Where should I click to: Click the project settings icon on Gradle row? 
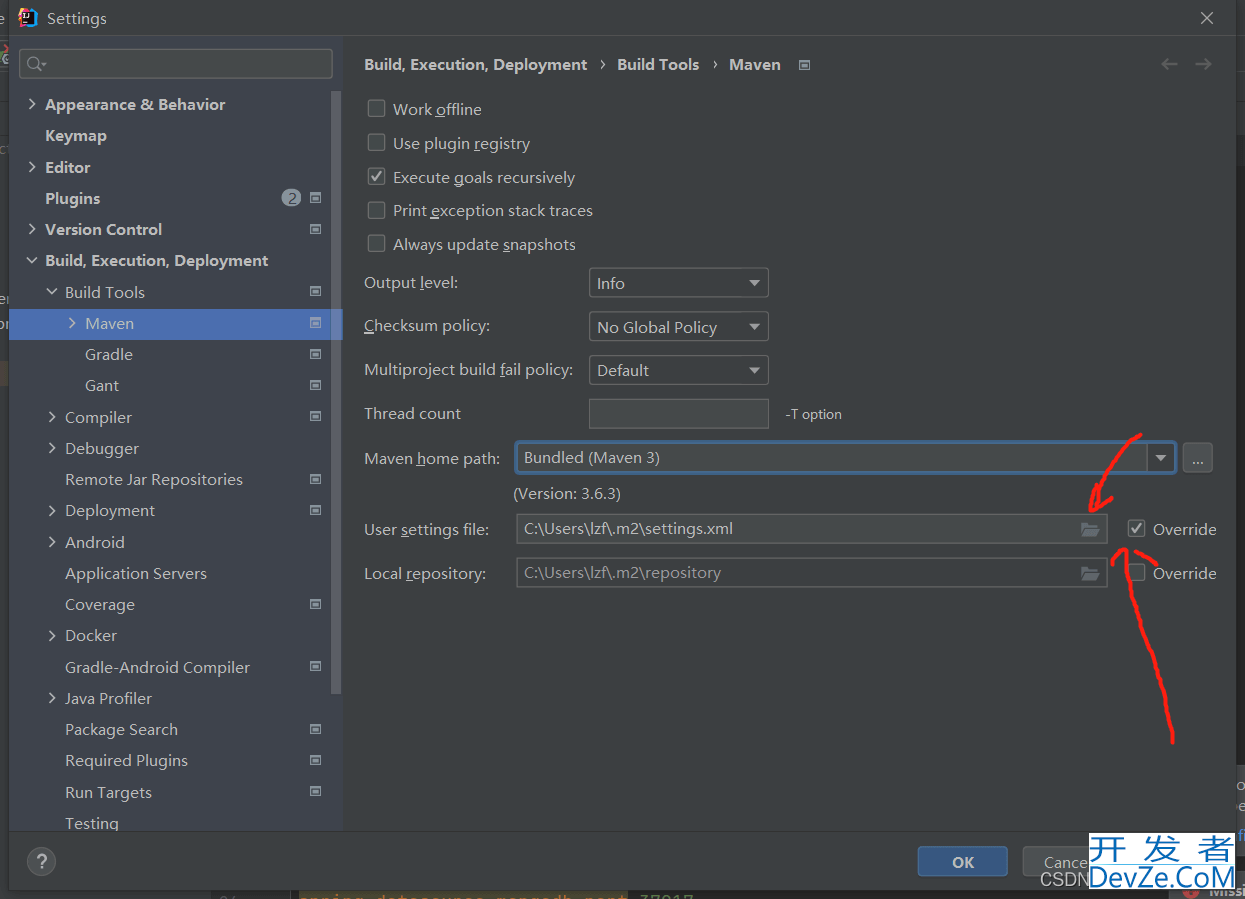315,354
